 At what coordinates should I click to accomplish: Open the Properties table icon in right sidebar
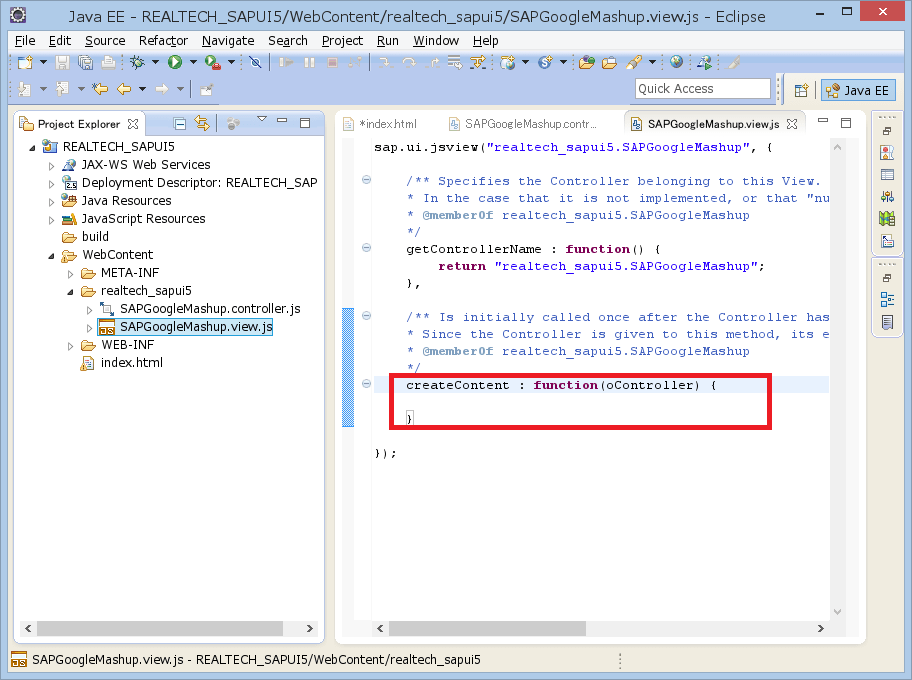click(x=887, y=175)
